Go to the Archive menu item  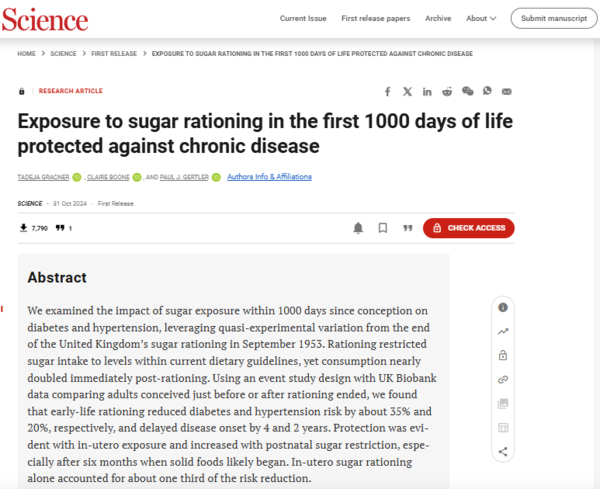(x=438, y=18)
